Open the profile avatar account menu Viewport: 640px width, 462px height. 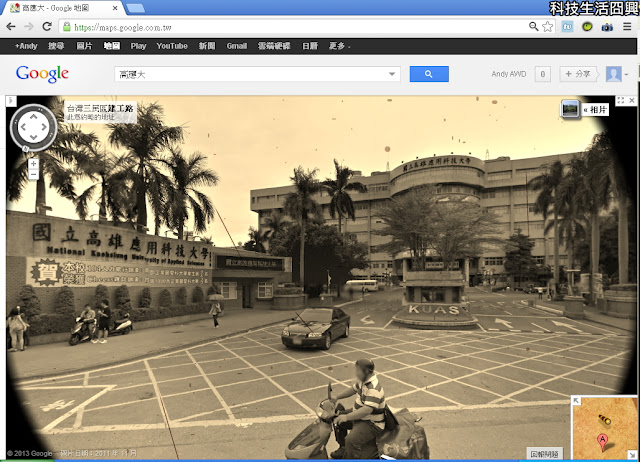[616, 74]
